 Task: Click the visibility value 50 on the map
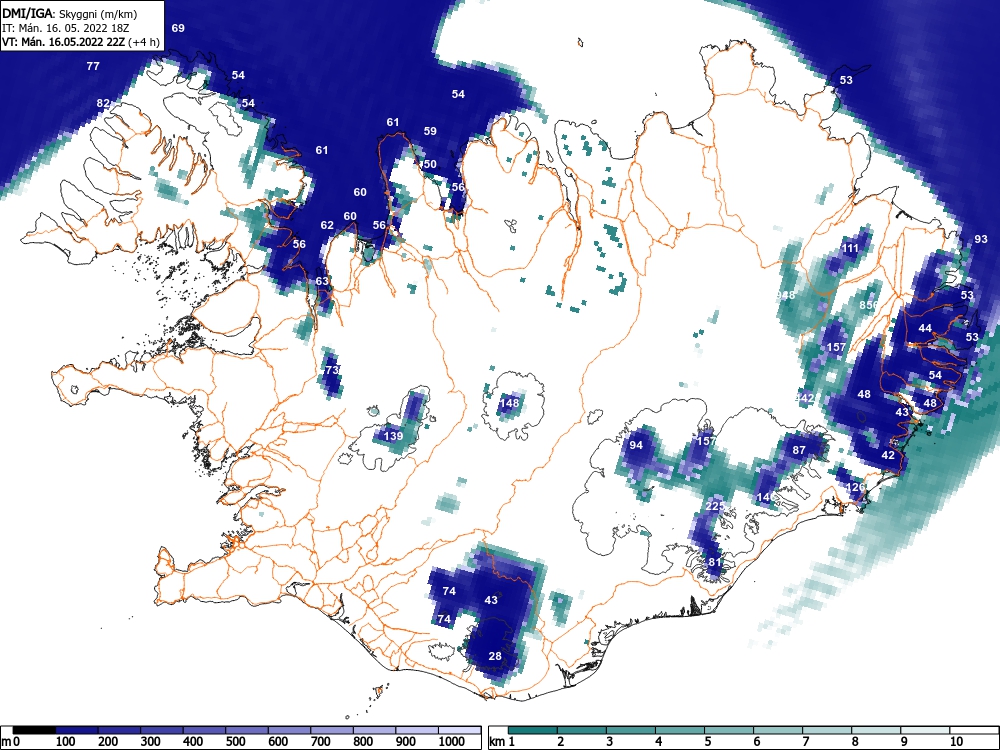point(430,164)
